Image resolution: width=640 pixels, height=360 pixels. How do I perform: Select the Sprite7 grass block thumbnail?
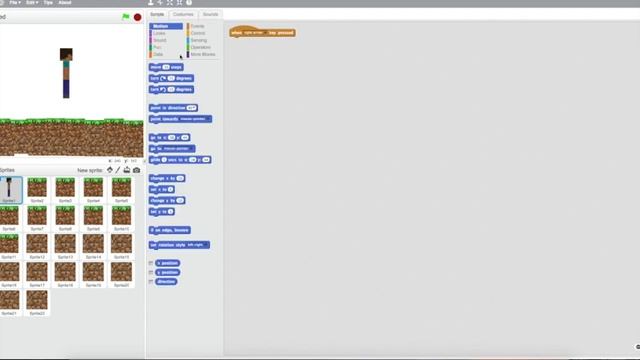tap(37, 218)
